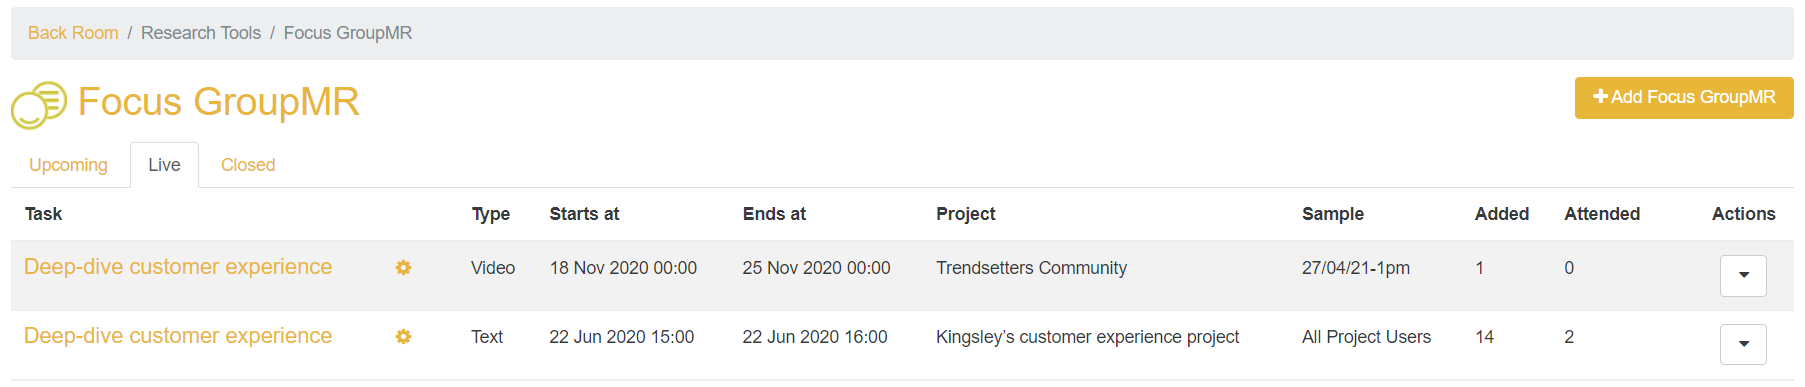Select the Live tab
Screen dimensions: 1805x387
click(x=164, y=165)
